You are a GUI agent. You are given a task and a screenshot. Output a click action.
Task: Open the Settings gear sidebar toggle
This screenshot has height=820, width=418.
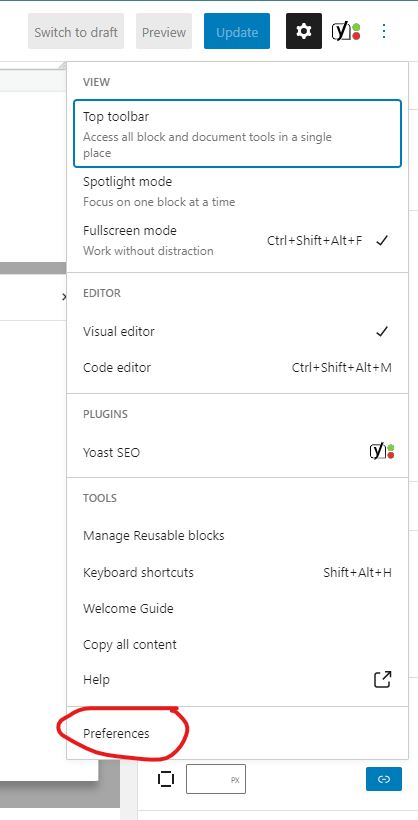[x=303, y=31]
